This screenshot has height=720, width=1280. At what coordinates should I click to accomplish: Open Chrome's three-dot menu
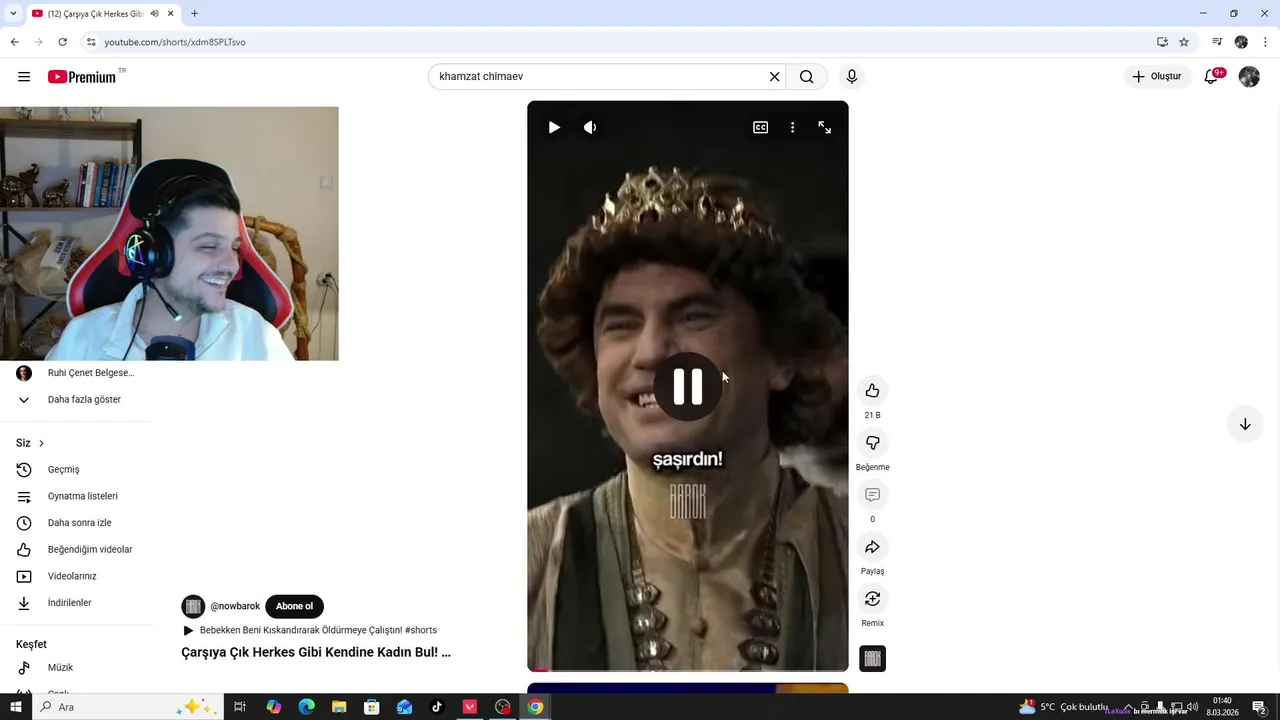pos(1265,42)
